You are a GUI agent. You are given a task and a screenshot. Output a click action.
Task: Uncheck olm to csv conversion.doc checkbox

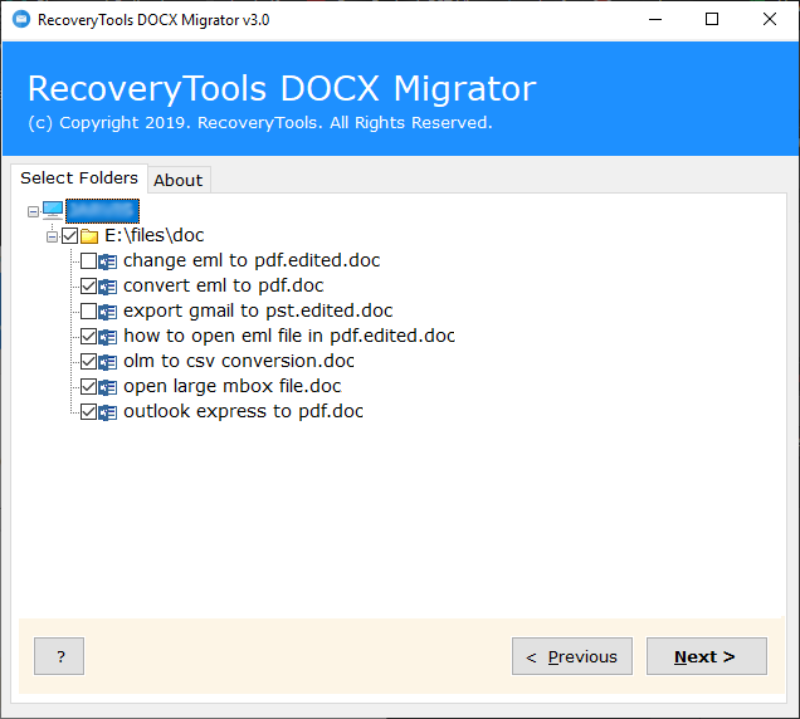pos(89,361)
